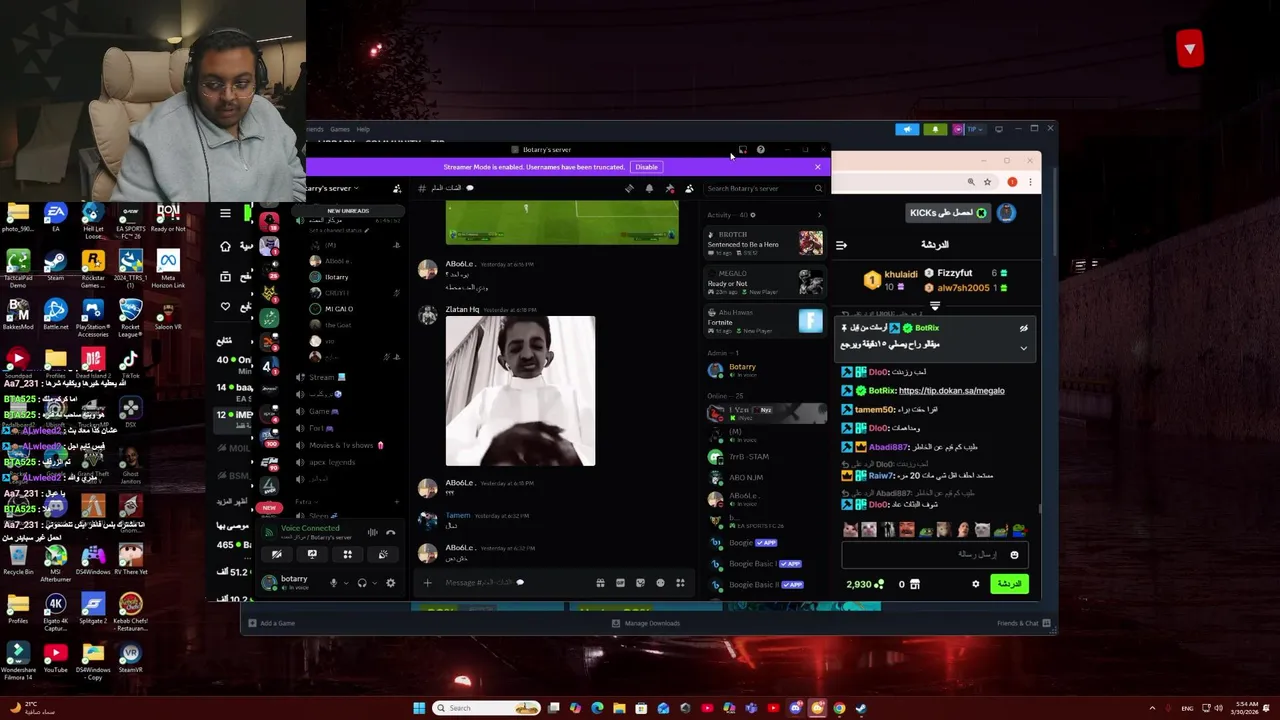Collapse Kick chat sidebar arrow icon
This screenshot has width=1280, height=720.
pos(841,245)
